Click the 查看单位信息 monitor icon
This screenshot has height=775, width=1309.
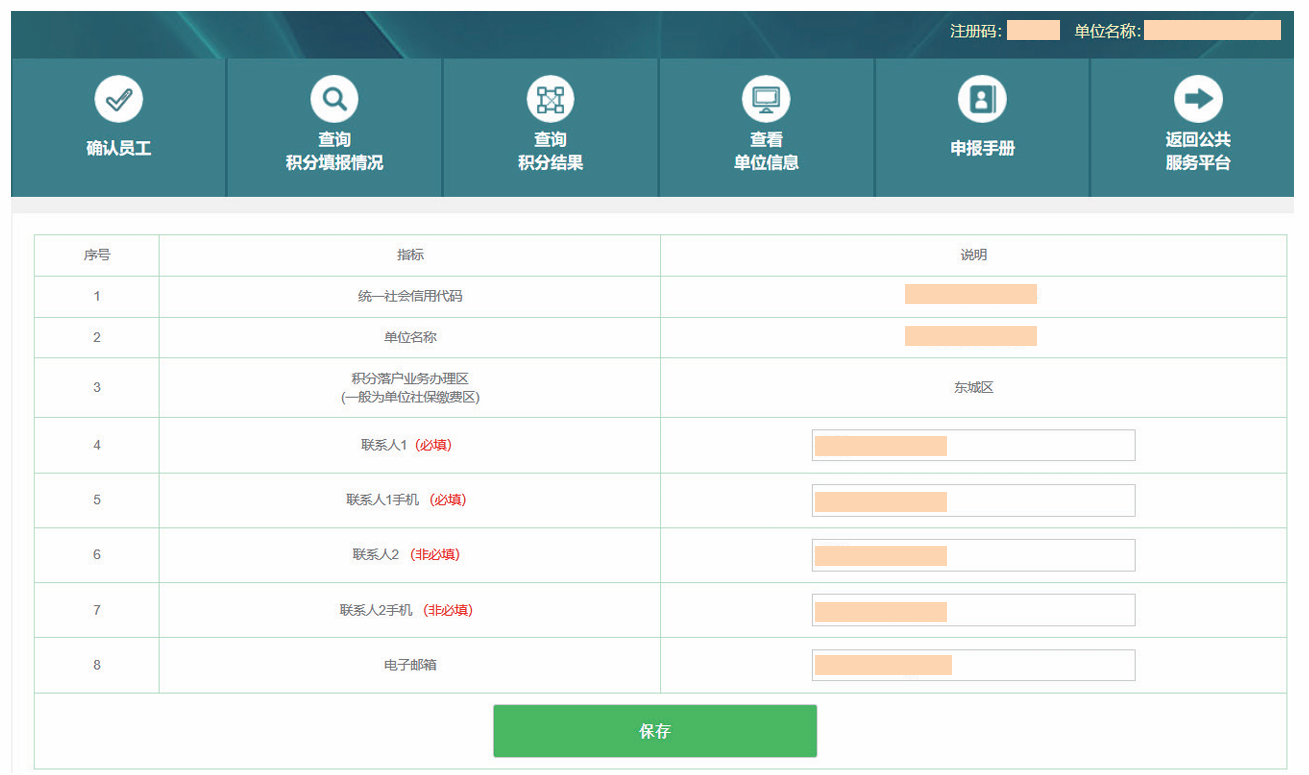(x=766, y=97)
